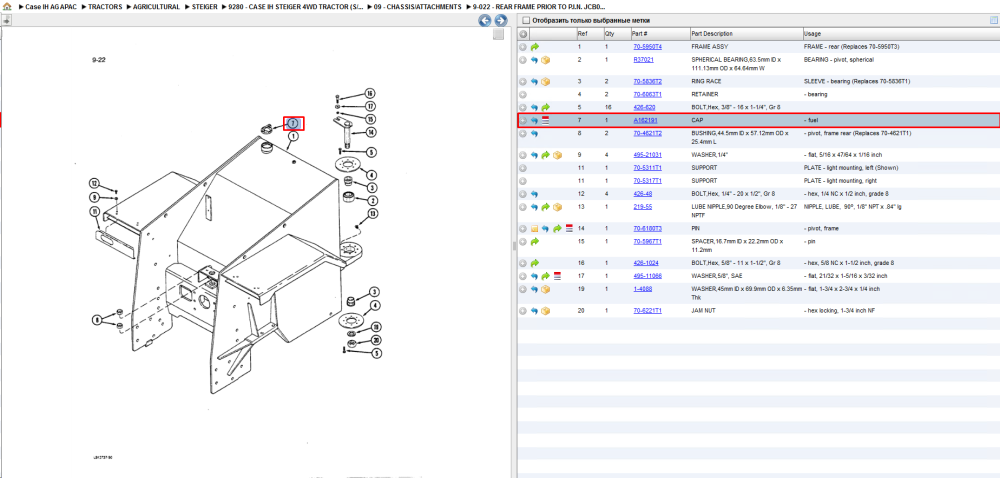Click green arrow on BOLT 426-1024 row
Screen dimensions: 1000x478
(x=534, y=263)
